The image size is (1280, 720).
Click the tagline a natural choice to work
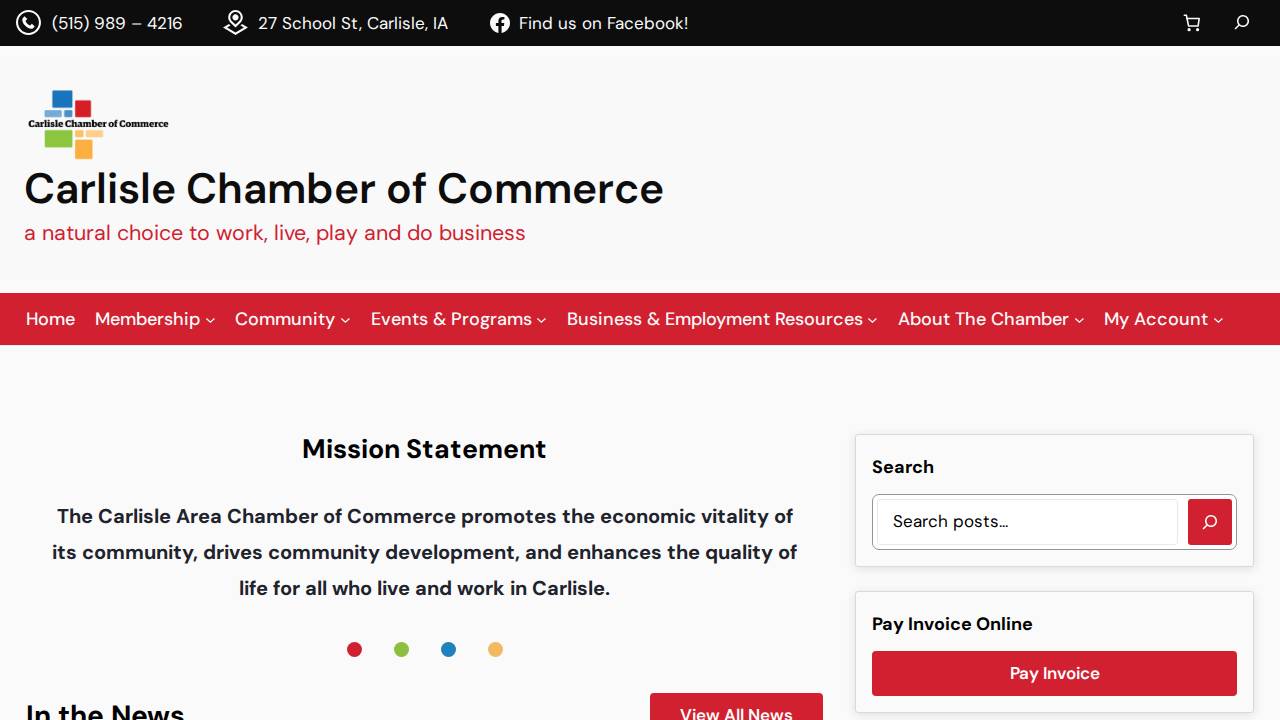[275, 233]
